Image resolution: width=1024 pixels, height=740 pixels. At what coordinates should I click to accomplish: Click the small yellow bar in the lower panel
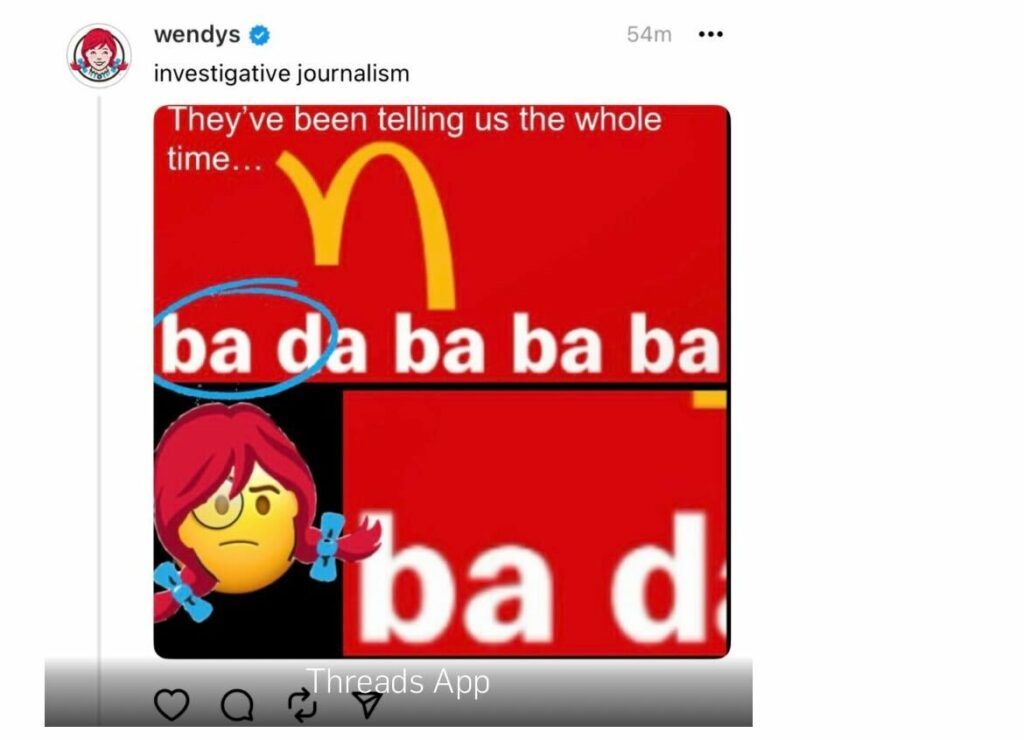tap(710, 399)
